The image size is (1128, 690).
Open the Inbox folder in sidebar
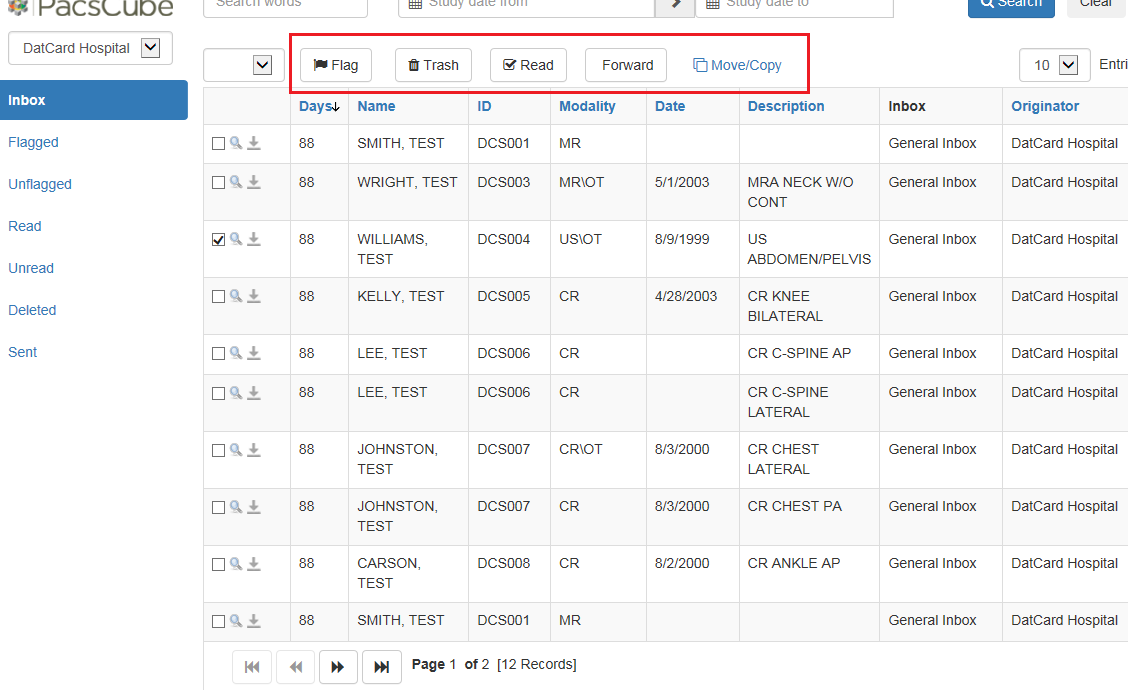pyautogui.click(x=94, y=100)
